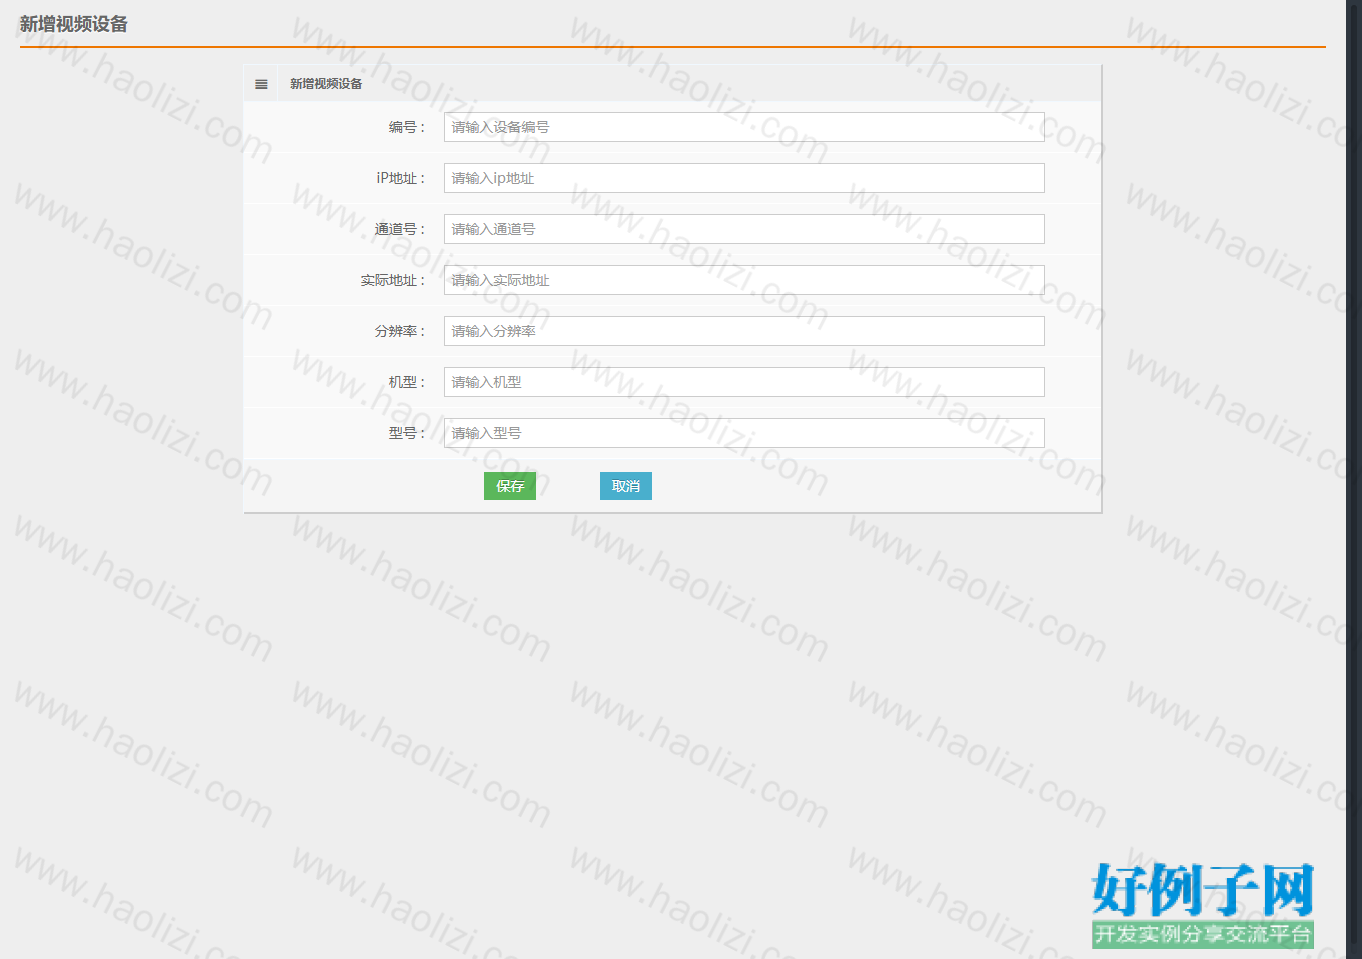Click the 机型 input field

pos(744,382)
